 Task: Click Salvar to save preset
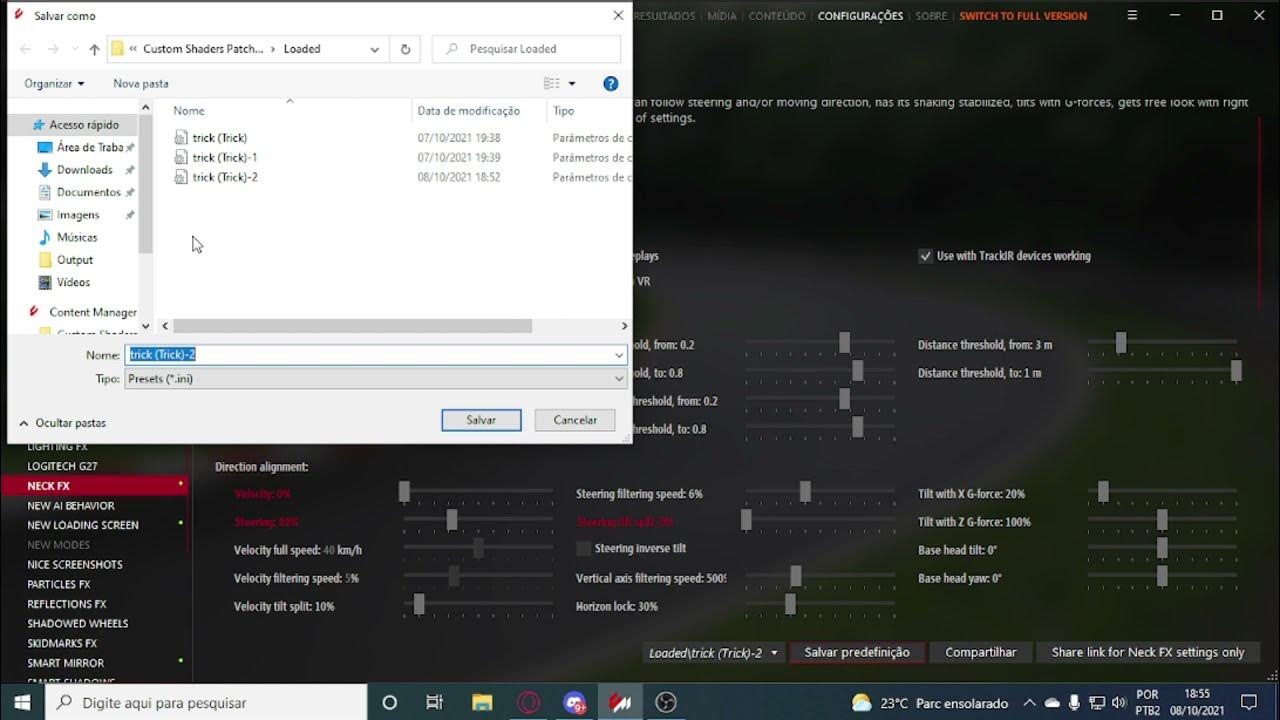point(481,420)
